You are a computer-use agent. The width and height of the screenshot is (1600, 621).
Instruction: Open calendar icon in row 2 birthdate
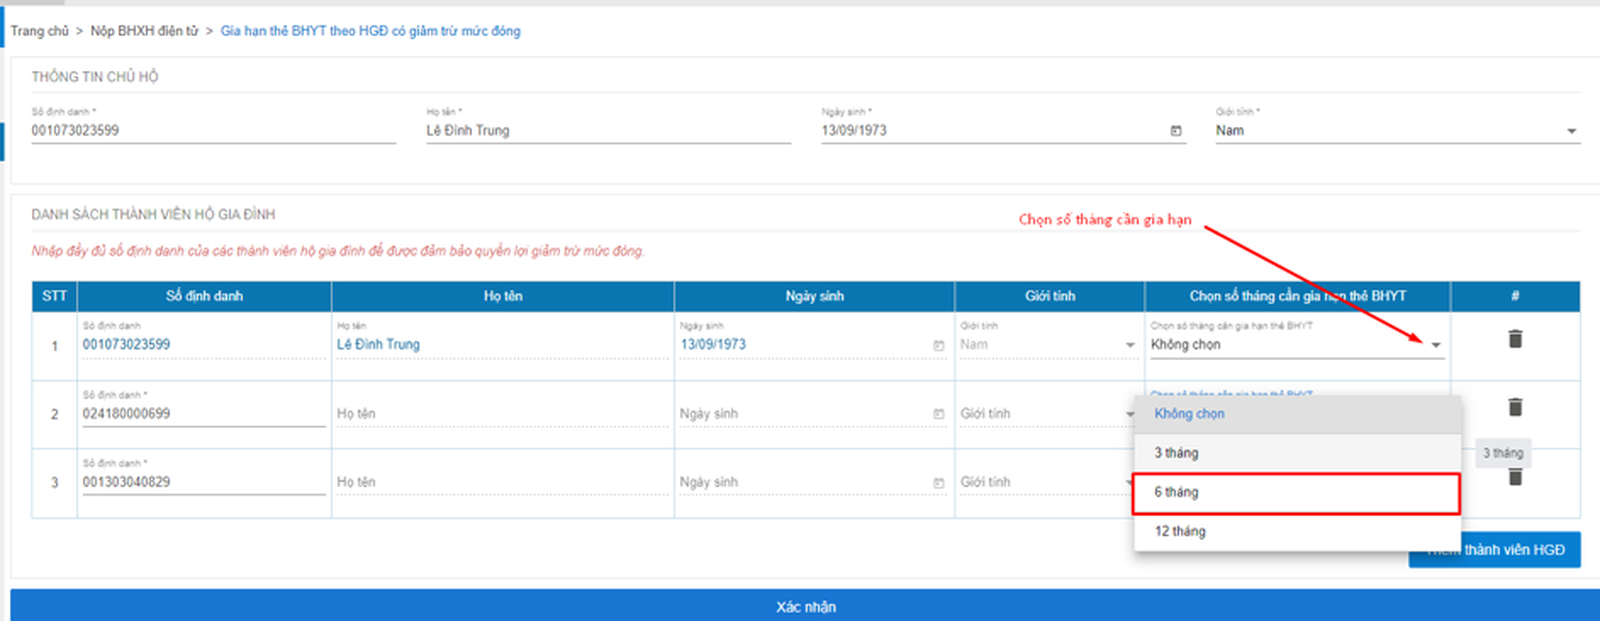(938, 414)
